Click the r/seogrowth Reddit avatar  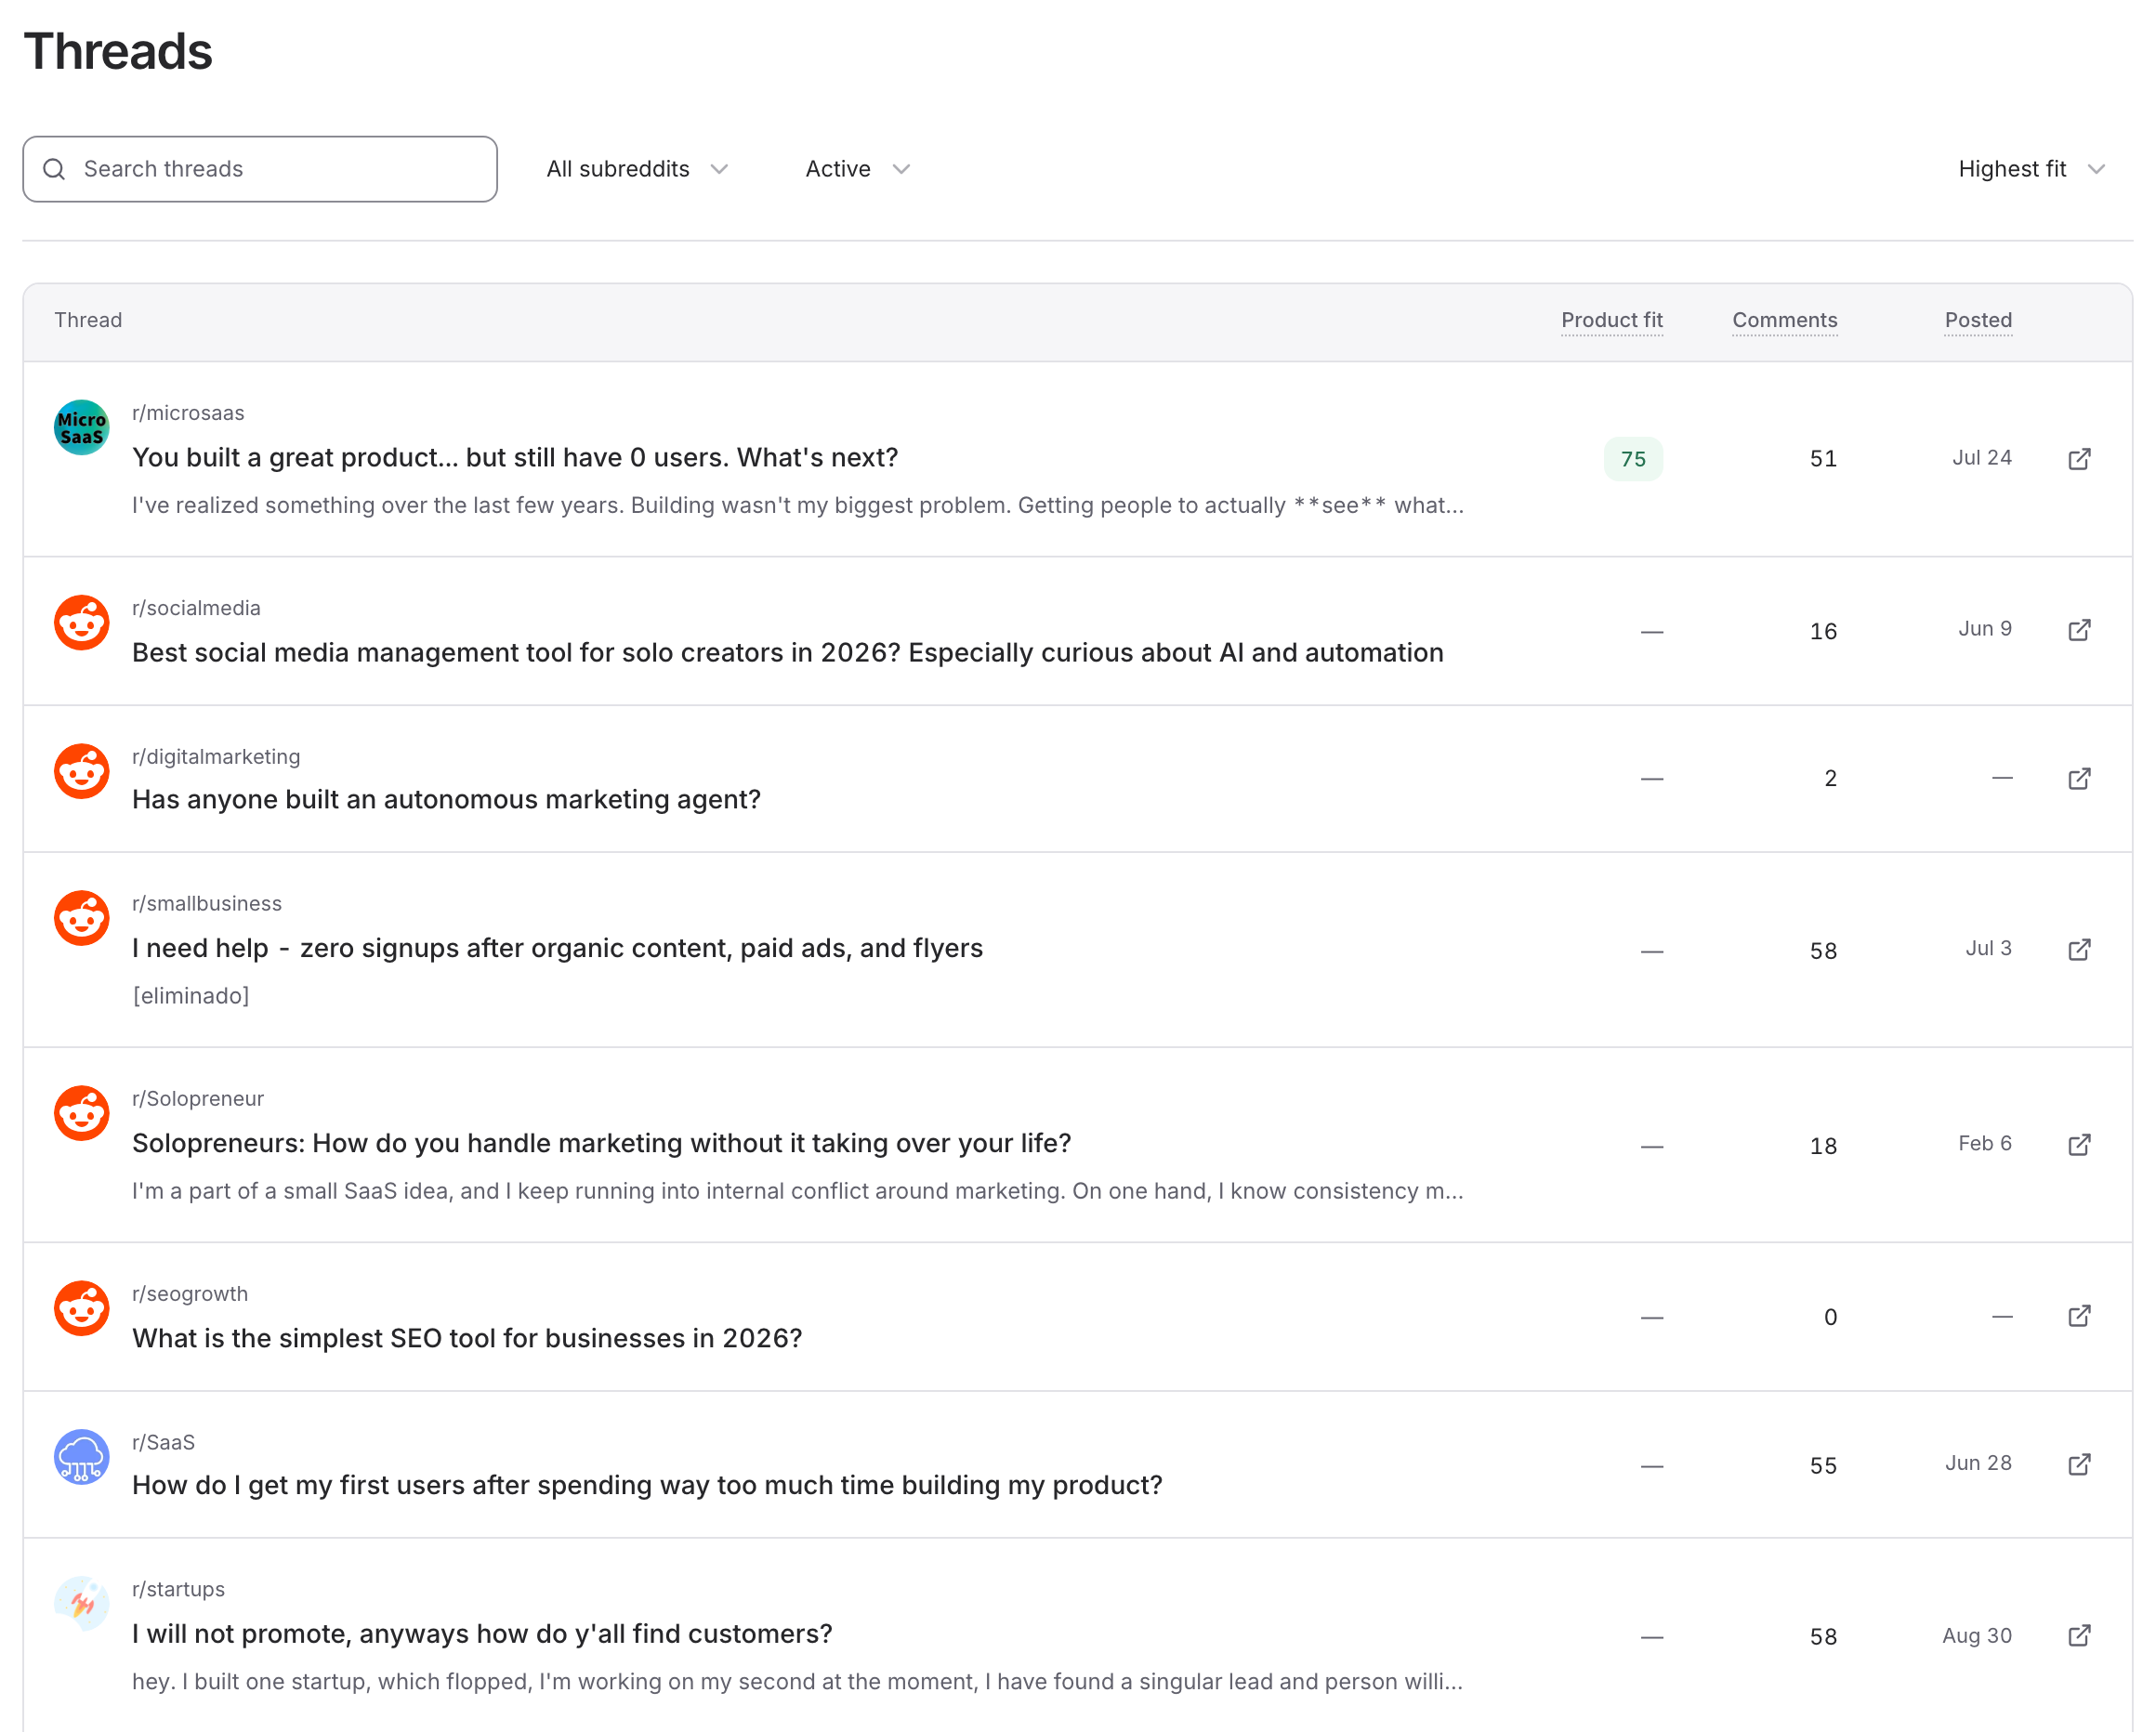pos(81,1308)
